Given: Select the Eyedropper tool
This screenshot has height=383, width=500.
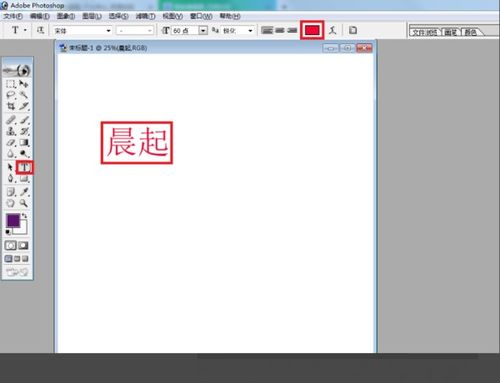Looking at the screenshot, I should coord(24,192).
